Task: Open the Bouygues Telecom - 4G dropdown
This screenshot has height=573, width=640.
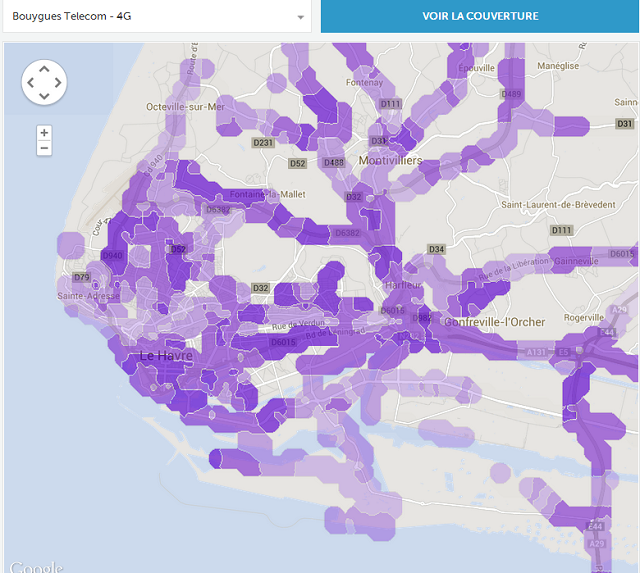Action: 156,17
